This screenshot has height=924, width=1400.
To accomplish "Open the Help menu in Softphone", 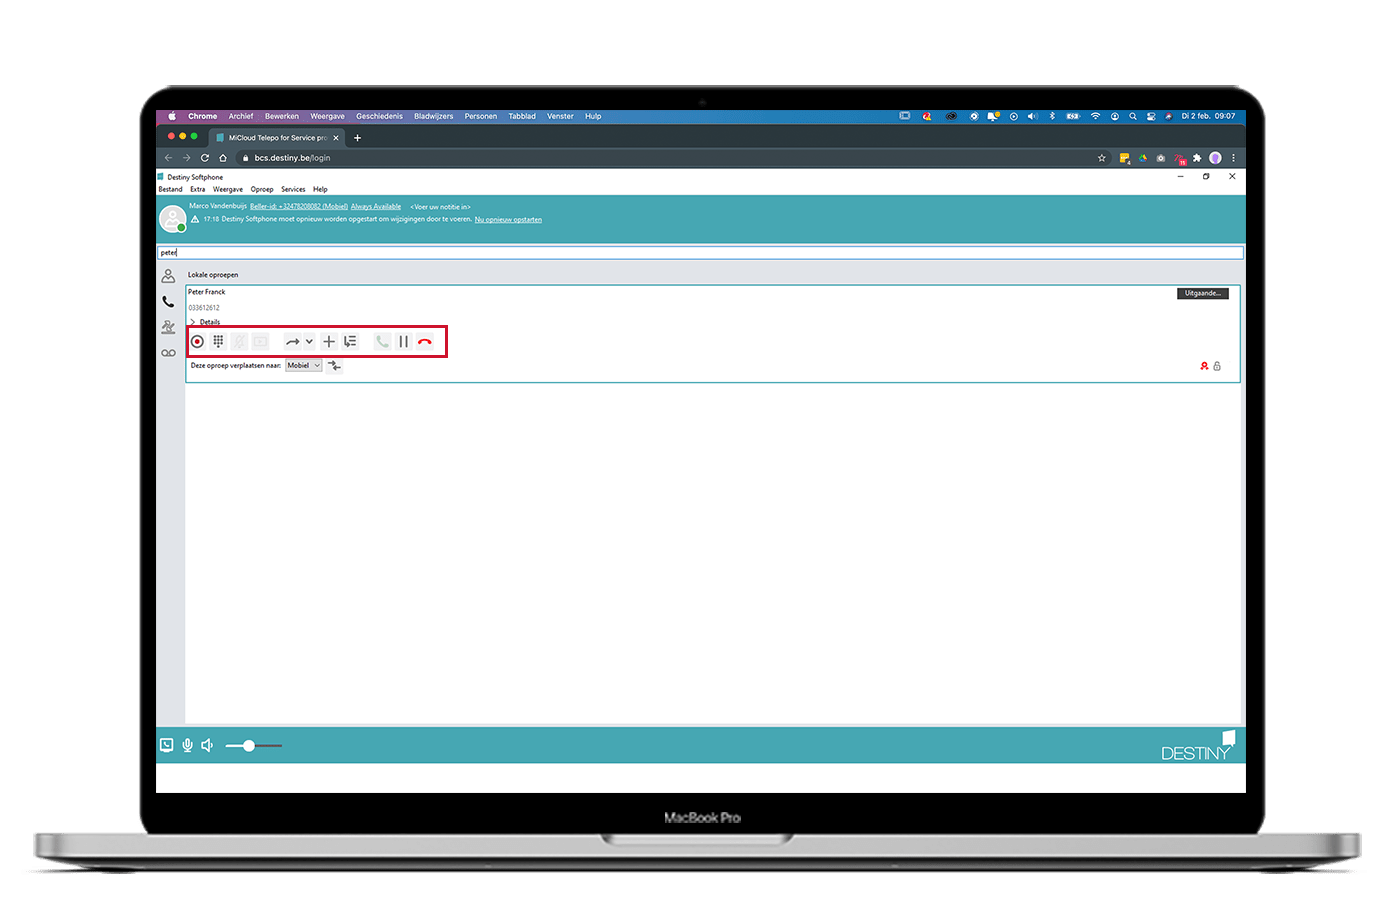I will (320, 189).
